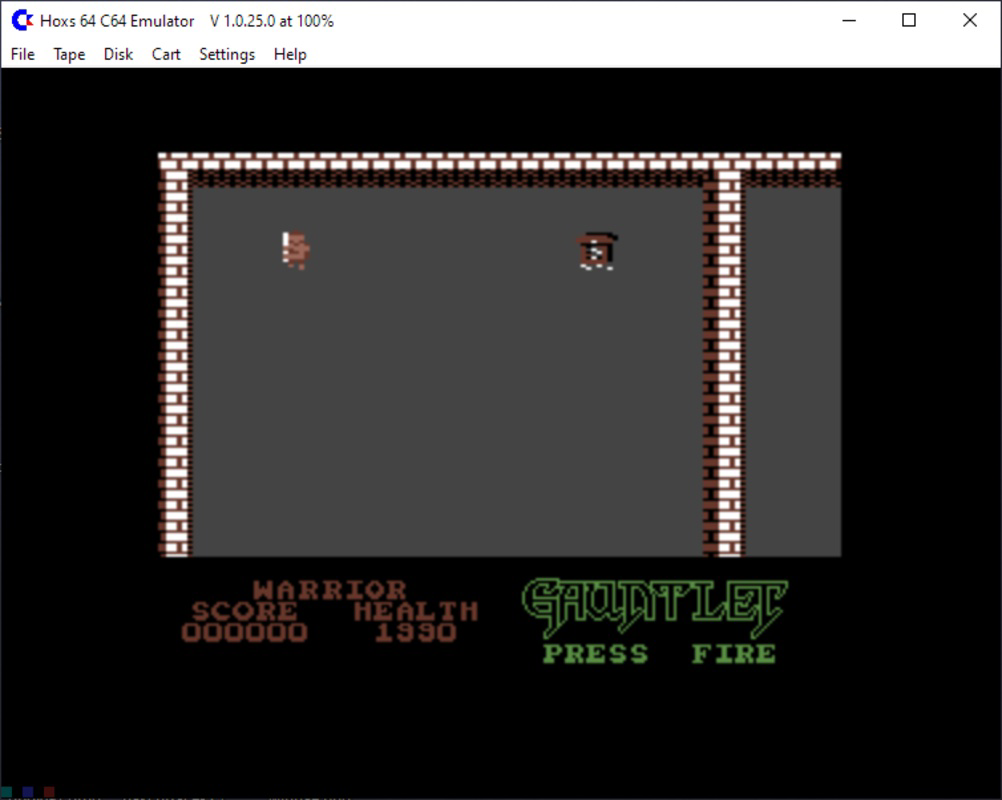This screenshot has height=800, width=1002.
Task: Click the WARRIOR label
Action: (329, 589)
